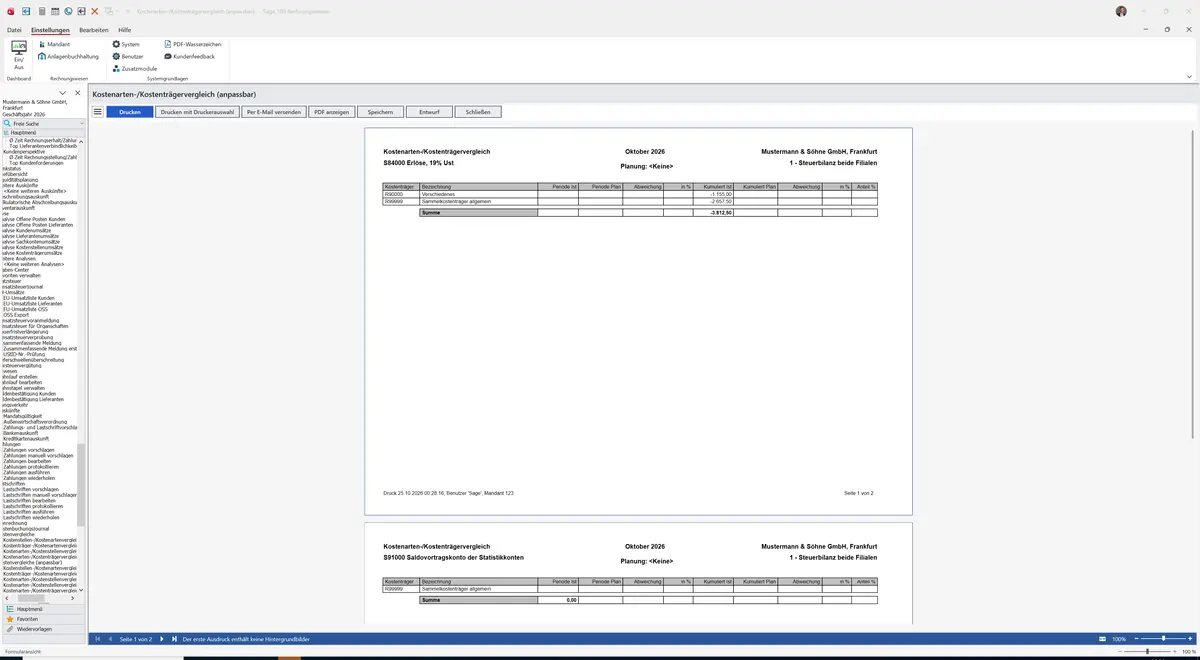Open Anlagenbuchhaltung from the ribbon
The width and height of the screenshot is (1200, 660).
pyautogui.click(x=68, y=56)
